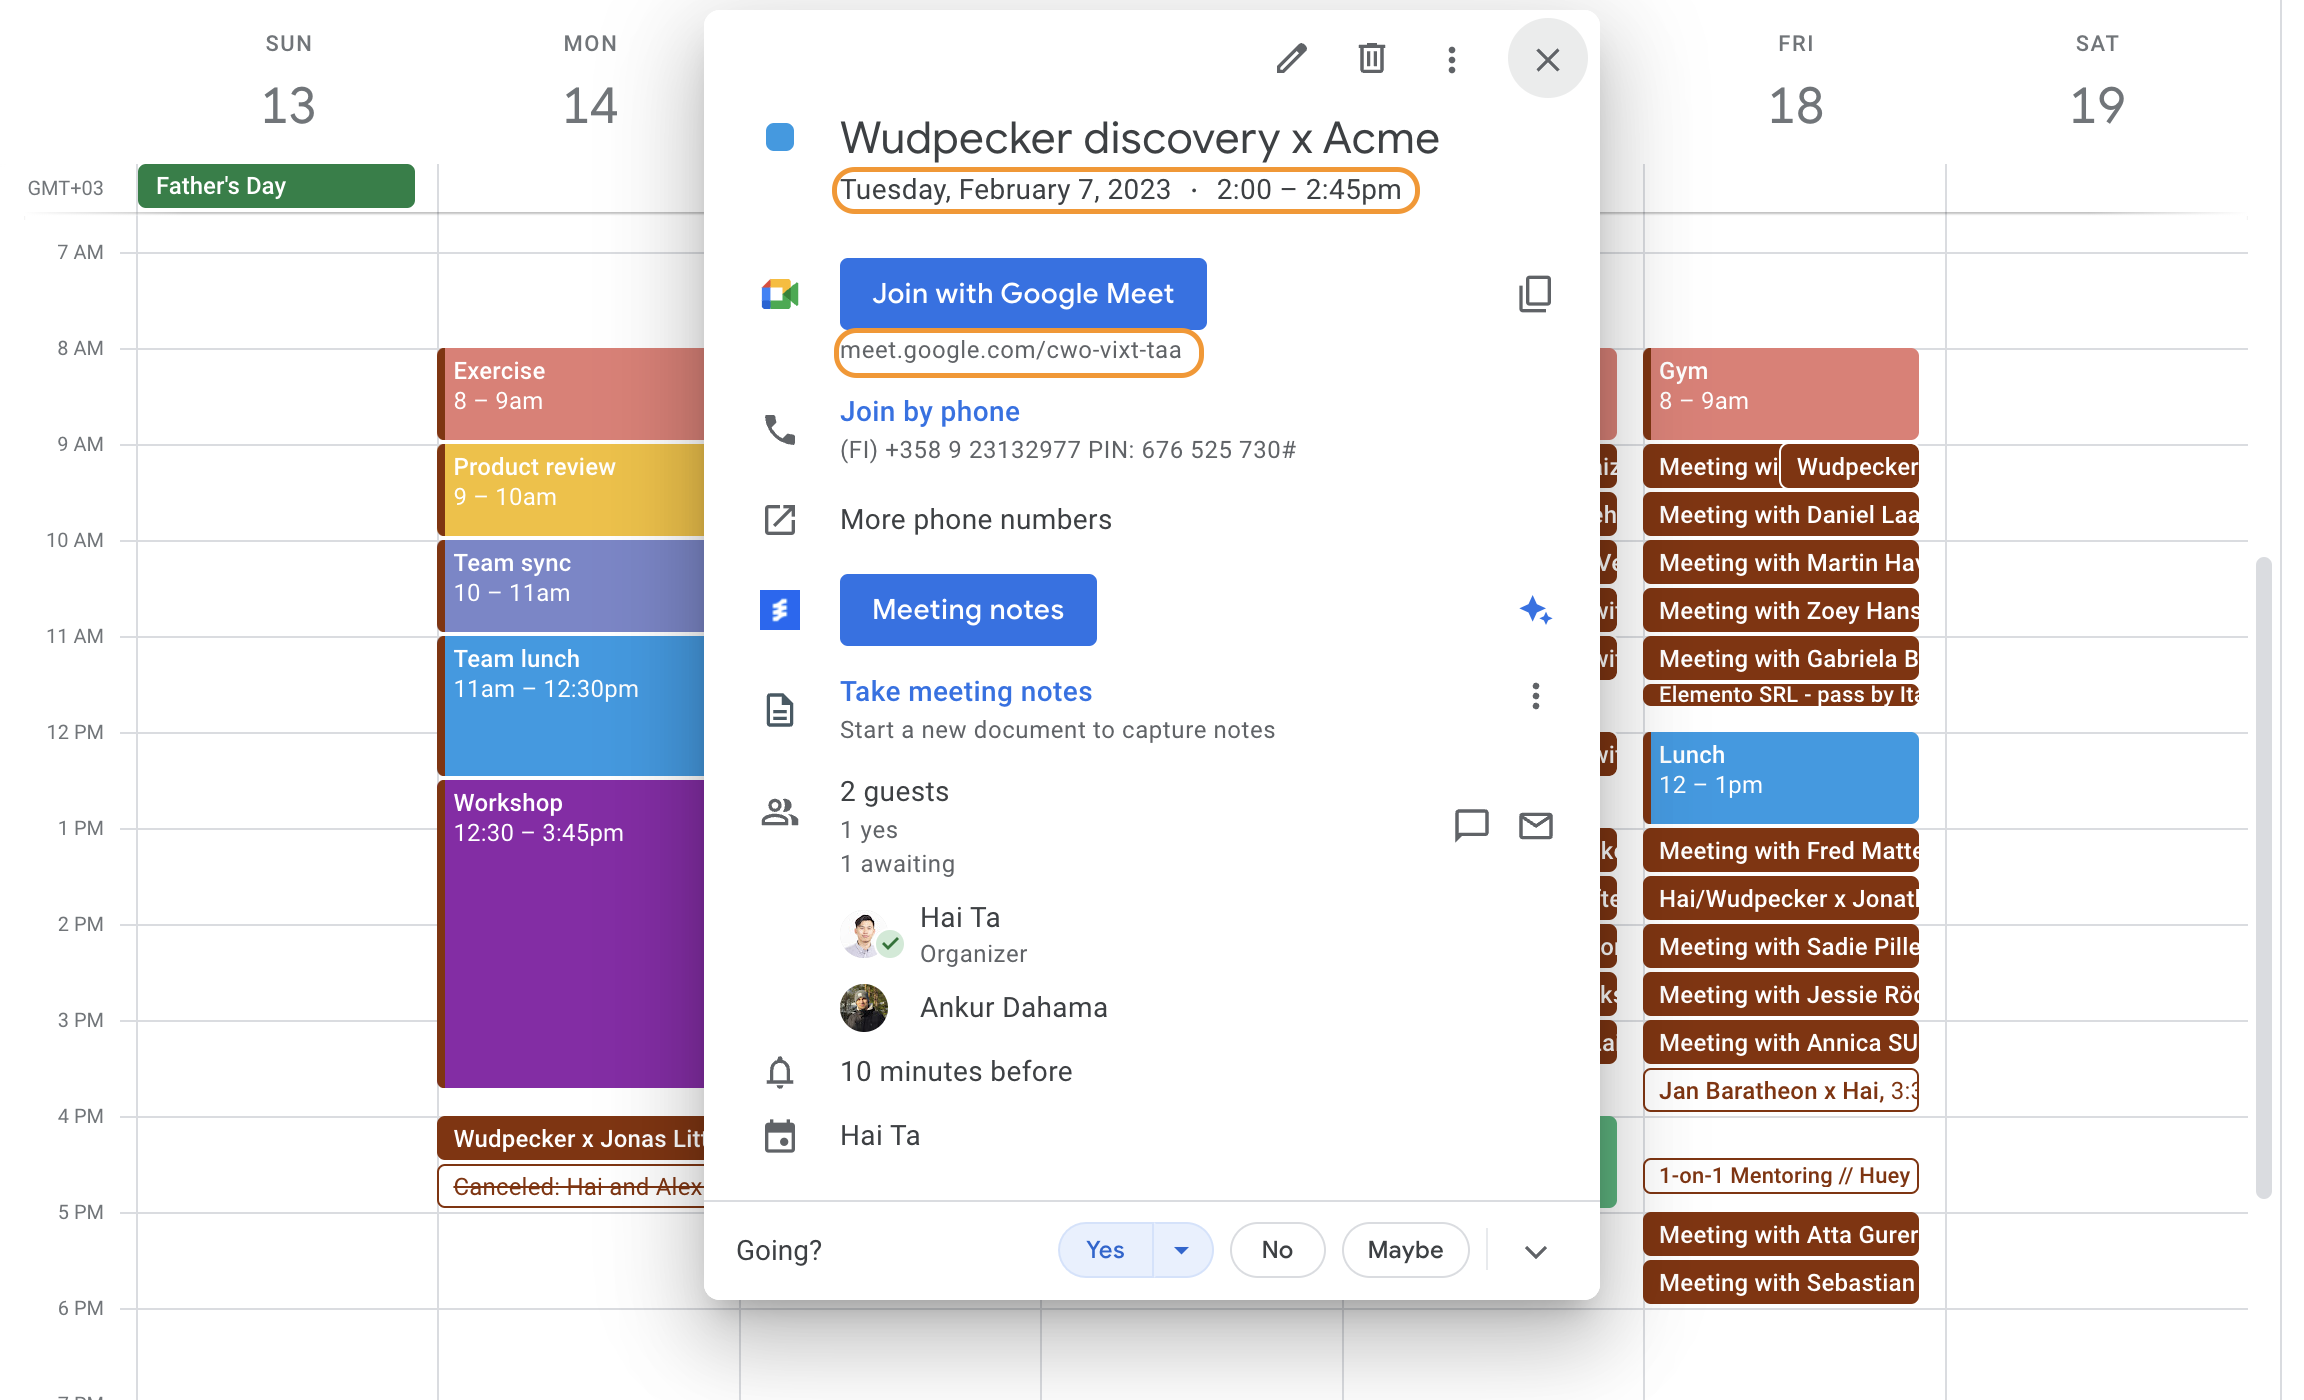Screen dimensions: 2304x1400
Task: Click the calendar vertical scrollbar
Action: pos(2263,877)
